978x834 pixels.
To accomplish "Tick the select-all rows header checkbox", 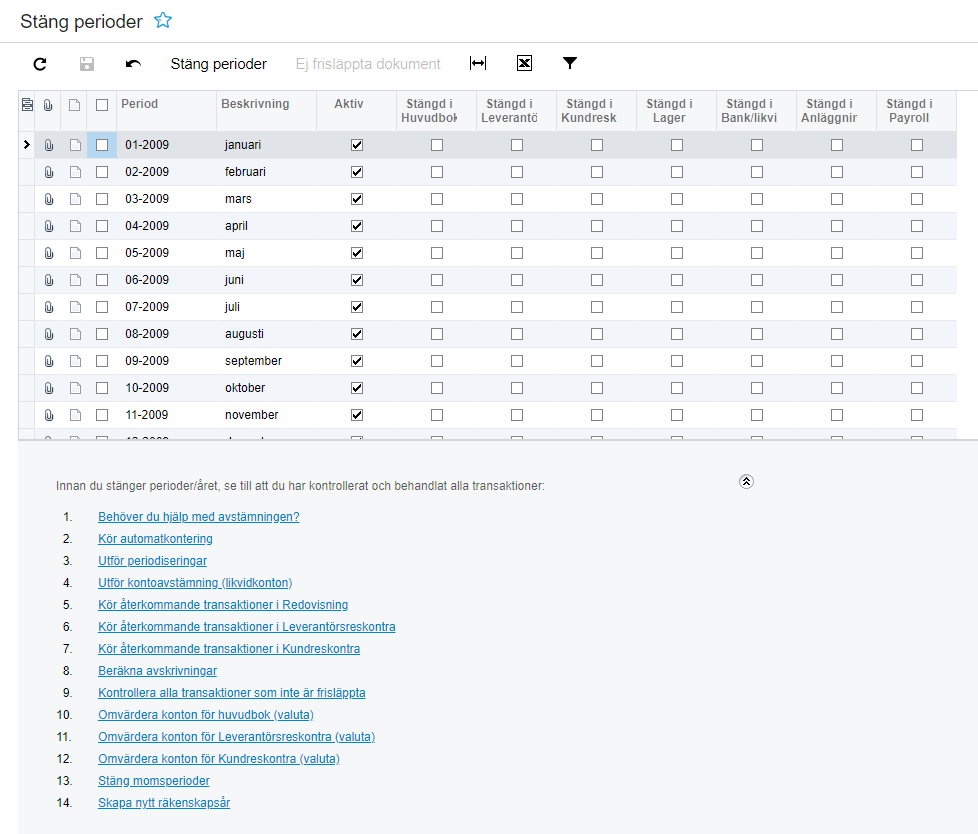I will pos(102,104).
